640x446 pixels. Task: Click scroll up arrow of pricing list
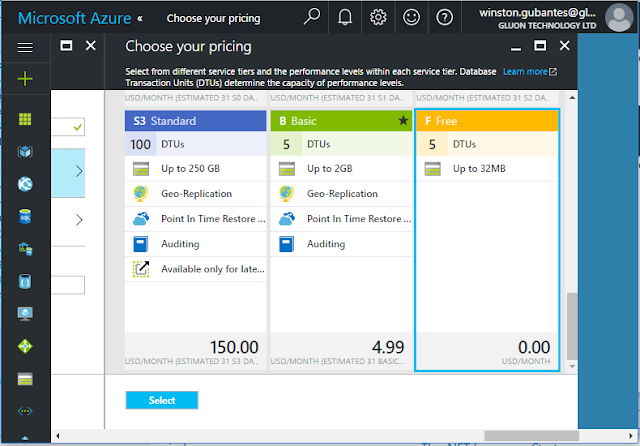pyautogui.click(x=572, y=98)
